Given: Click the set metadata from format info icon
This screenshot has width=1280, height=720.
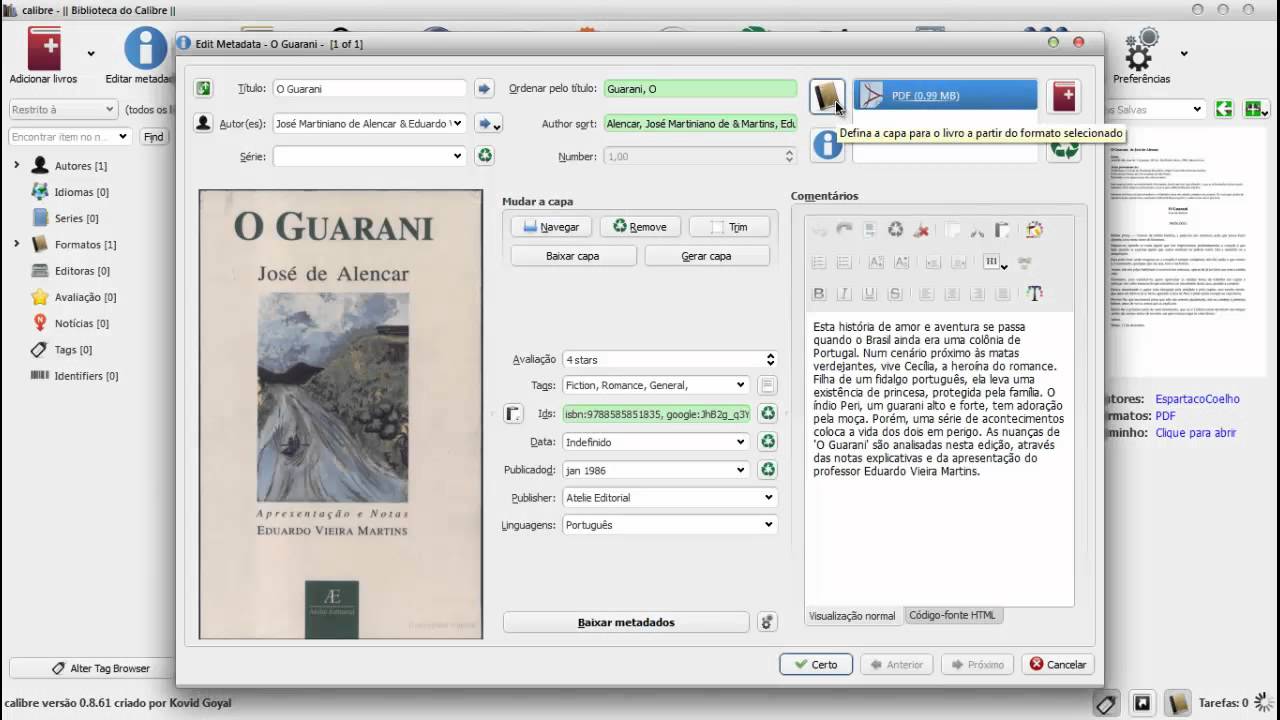Looking at the screenshot, I should (827, 146).
